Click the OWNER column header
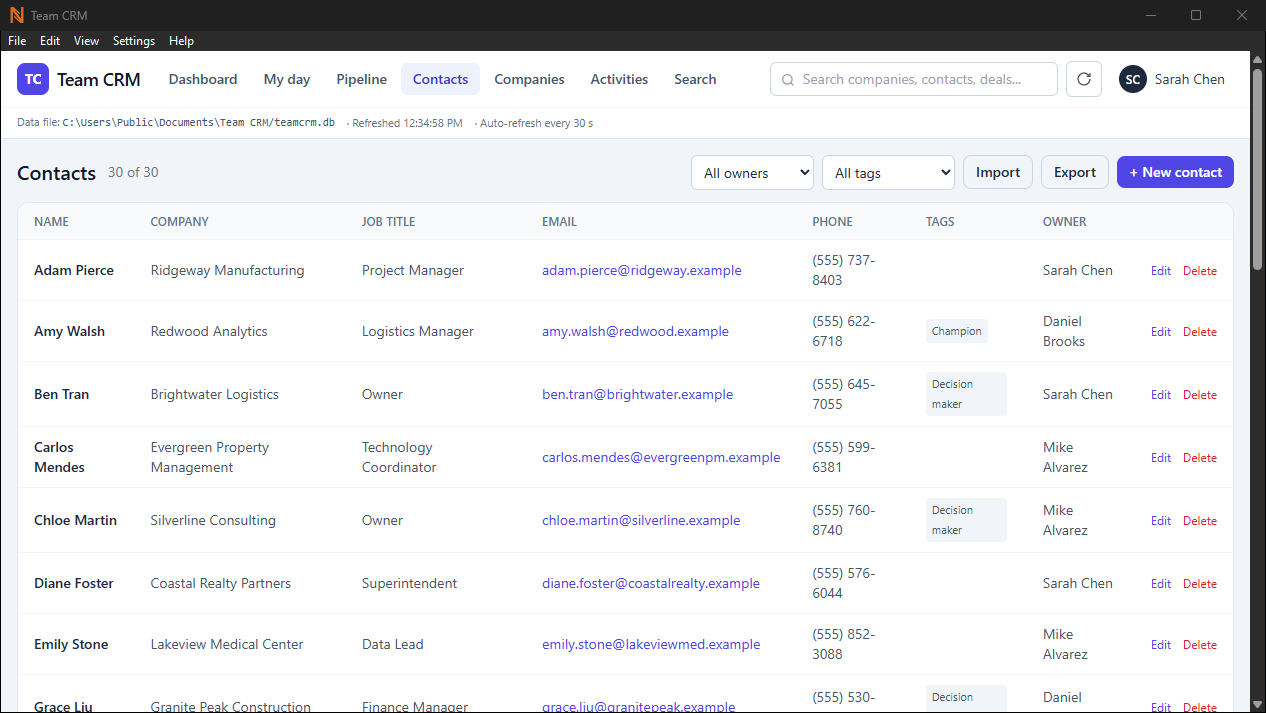The width and height of the screenshot is (1266, 713). pos(1064,222)
